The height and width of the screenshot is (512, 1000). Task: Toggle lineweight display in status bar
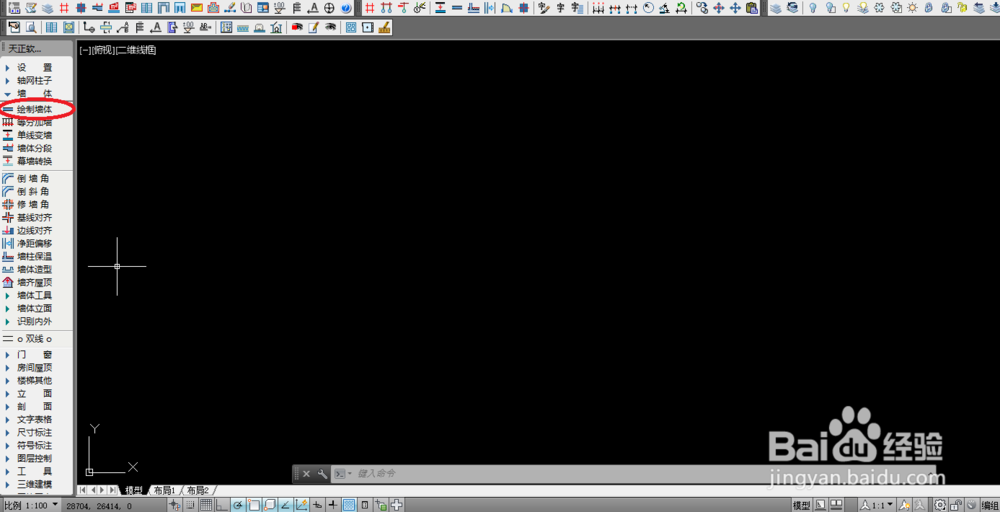click(333, 505)
